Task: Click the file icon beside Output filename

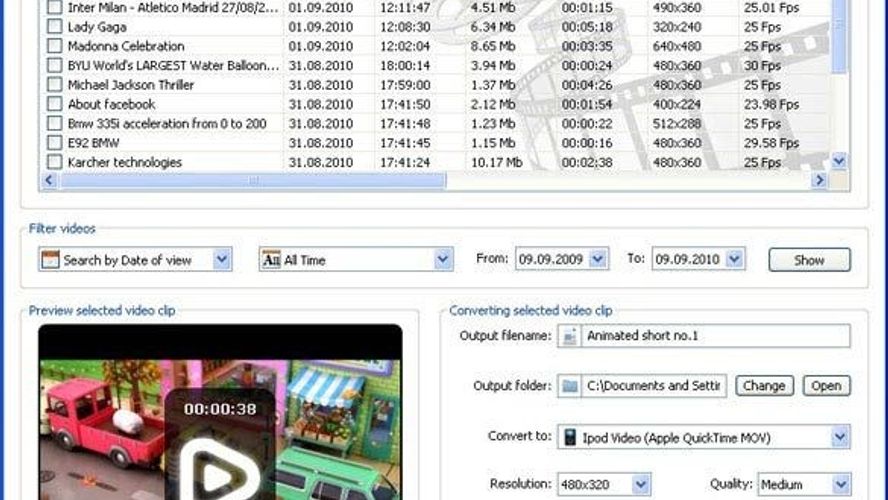Action: [x=570, y=336]
